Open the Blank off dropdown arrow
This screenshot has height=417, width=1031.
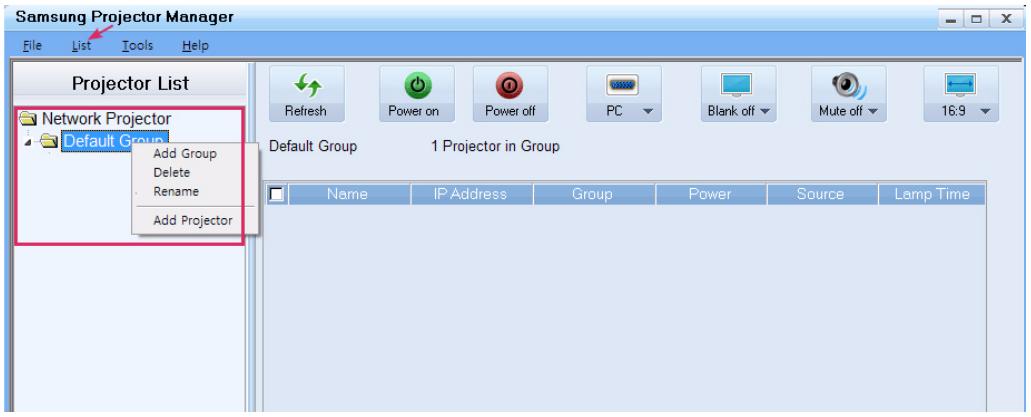pos(763,112)
